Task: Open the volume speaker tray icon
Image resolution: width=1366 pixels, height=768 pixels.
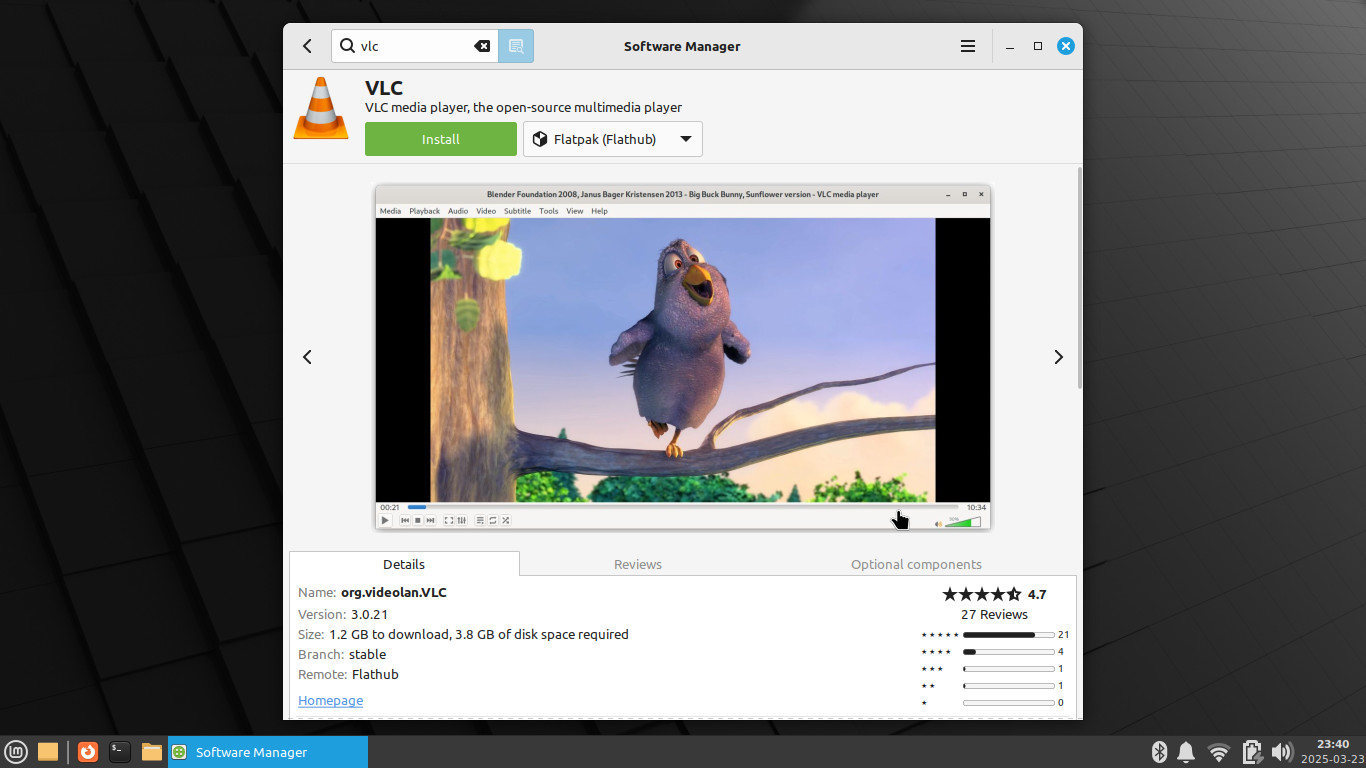Action: (x=1281, y=752)
